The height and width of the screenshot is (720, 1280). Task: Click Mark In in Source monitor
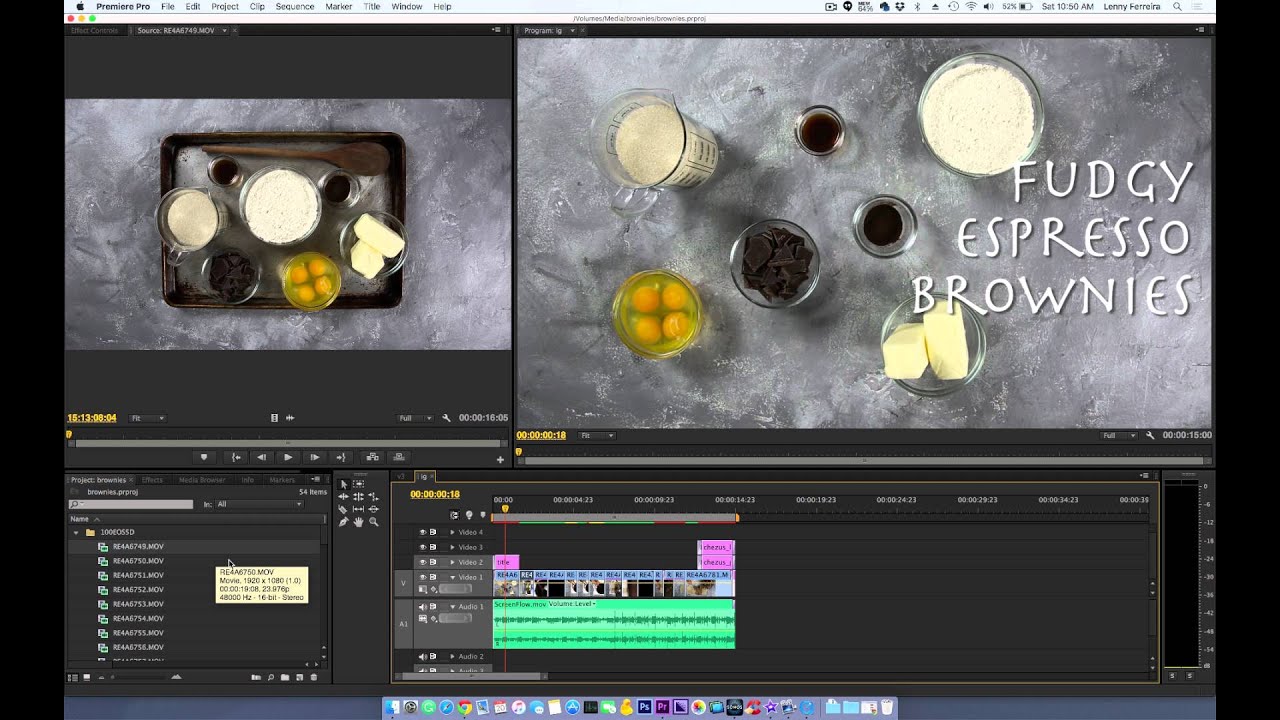click(236, 457)
